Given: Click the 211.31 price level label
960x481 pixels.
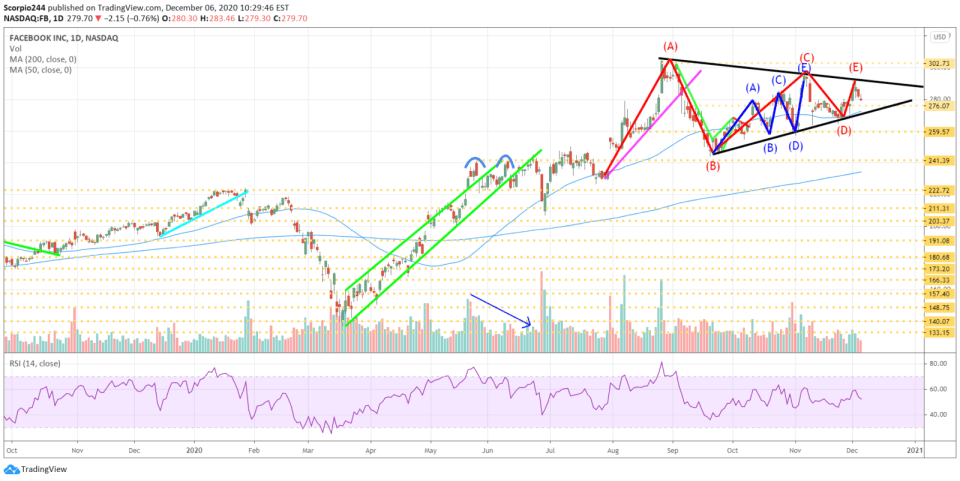Looking at the screenshot, I should pyautogui.click(x=939, y=209).
